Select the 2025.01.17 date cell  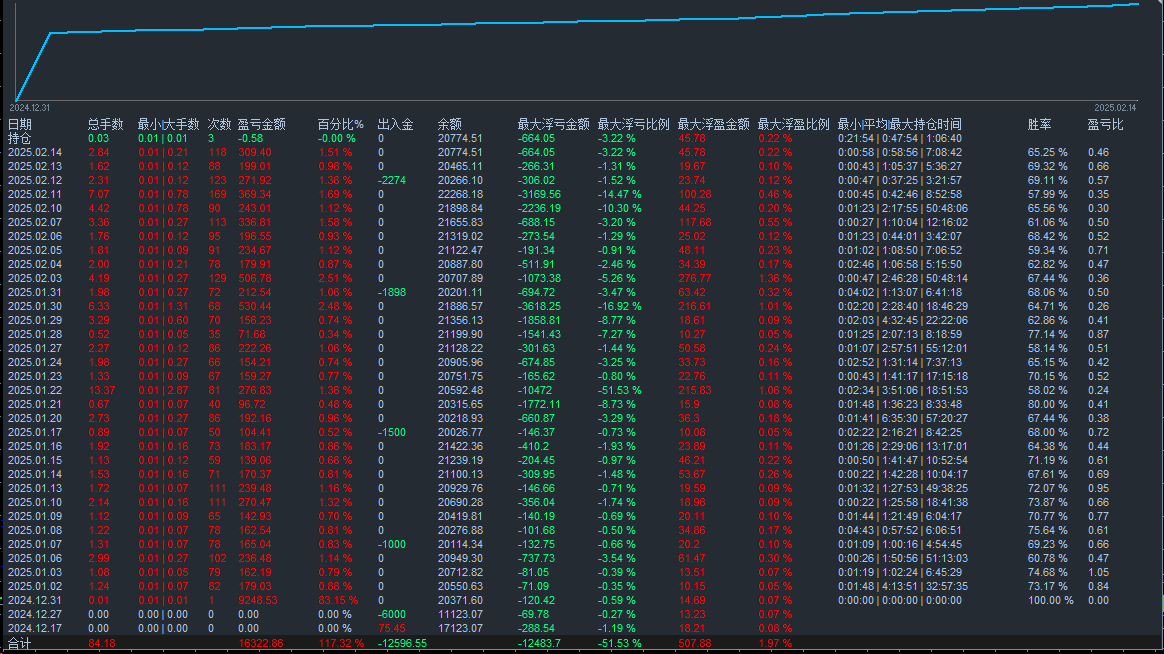pyautogui.click(x=35, y=432)
